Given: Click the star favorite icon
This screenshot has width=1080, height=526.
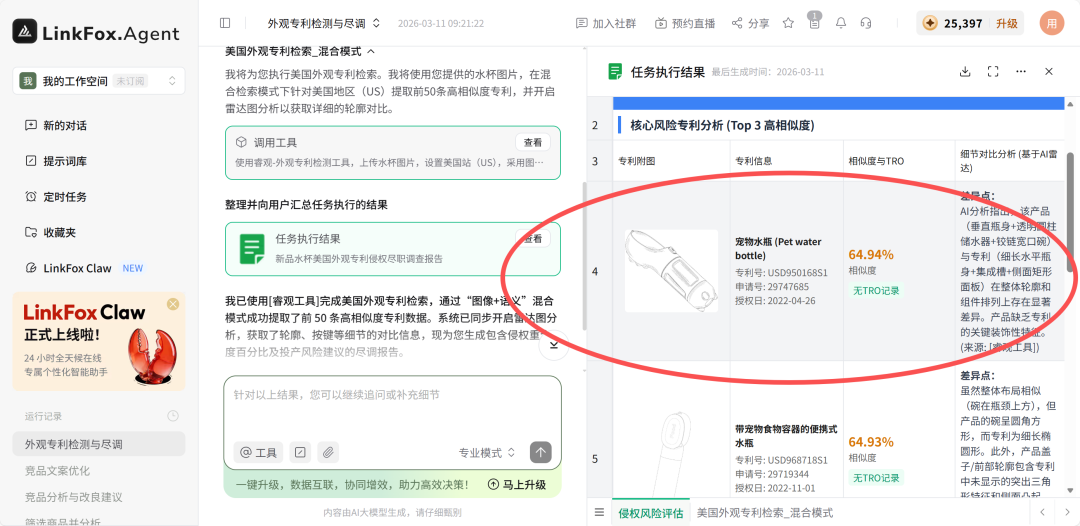Looking at the screenshot, I should [789, 23].
